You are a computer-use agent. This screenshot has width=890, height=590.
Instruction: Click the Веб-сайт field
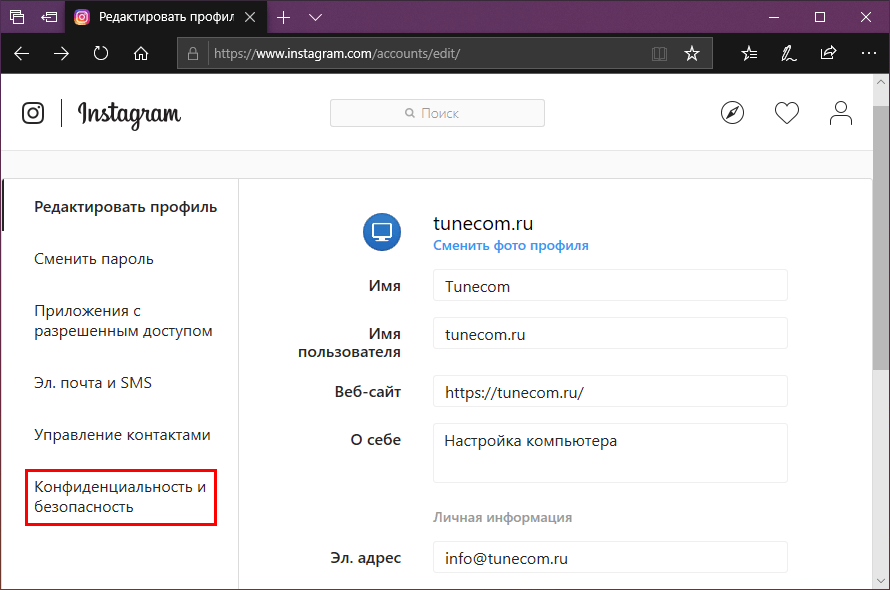(610, 391)
